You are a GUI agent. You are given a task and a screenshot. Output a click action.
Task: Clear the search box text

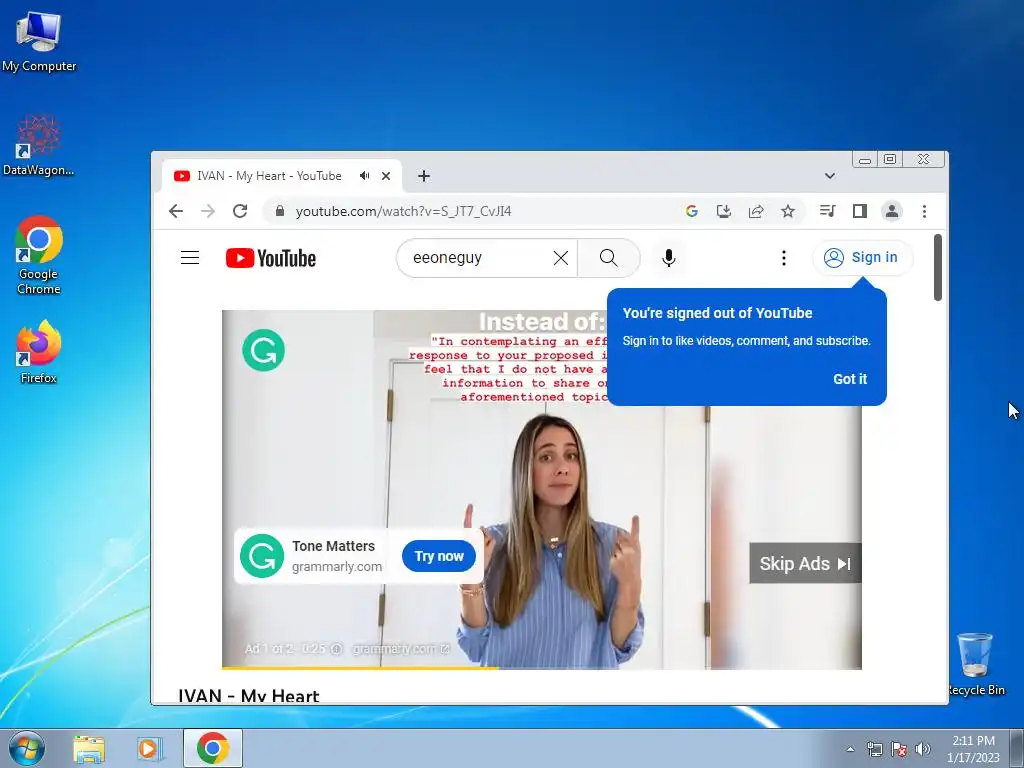point(560,258)
